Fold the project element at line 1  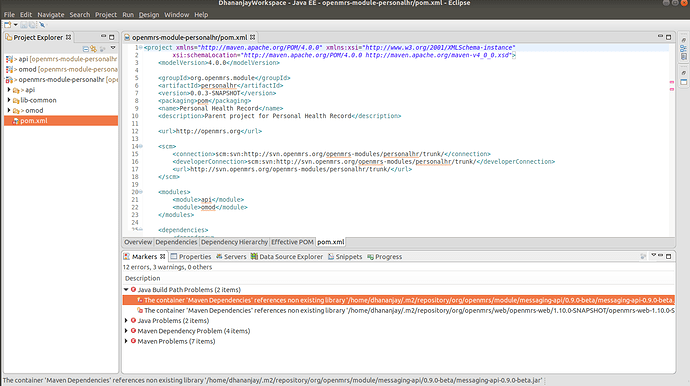click(x=141, y=47)
